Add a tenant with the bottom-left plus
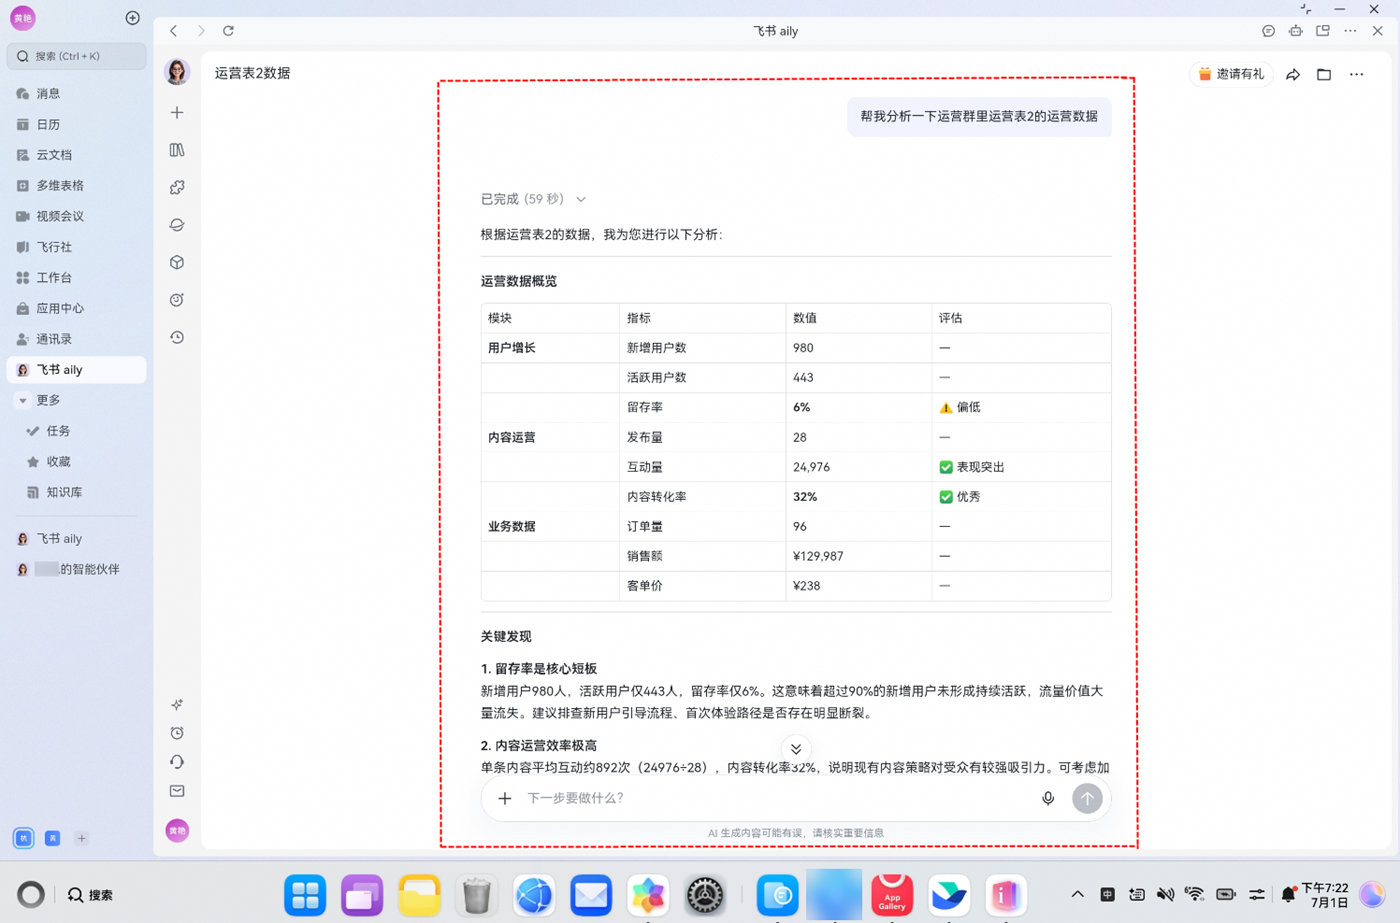Screen dimensions: 1400x923 [x=82, y=838]
